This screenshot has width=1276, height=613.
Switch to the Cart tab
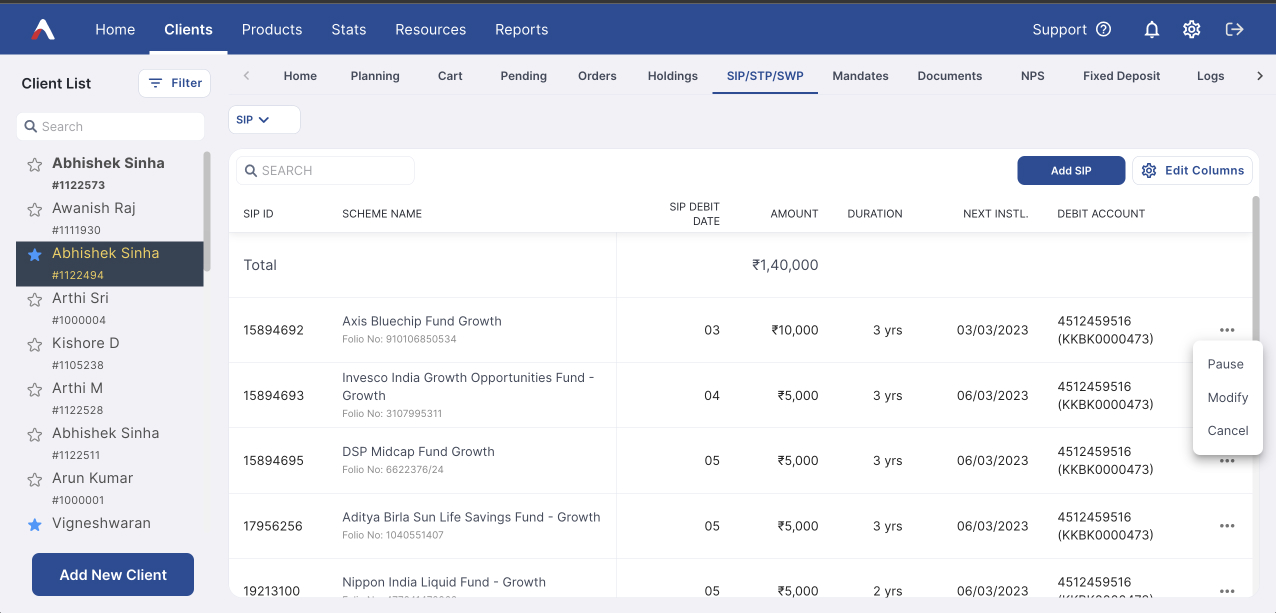[x=450, y=76]
